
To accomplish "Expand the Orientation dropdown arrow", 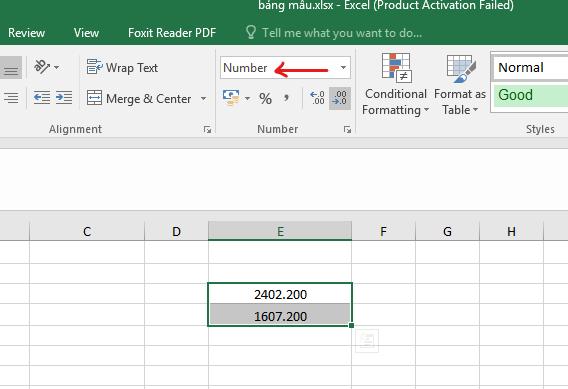I will 57,67.
